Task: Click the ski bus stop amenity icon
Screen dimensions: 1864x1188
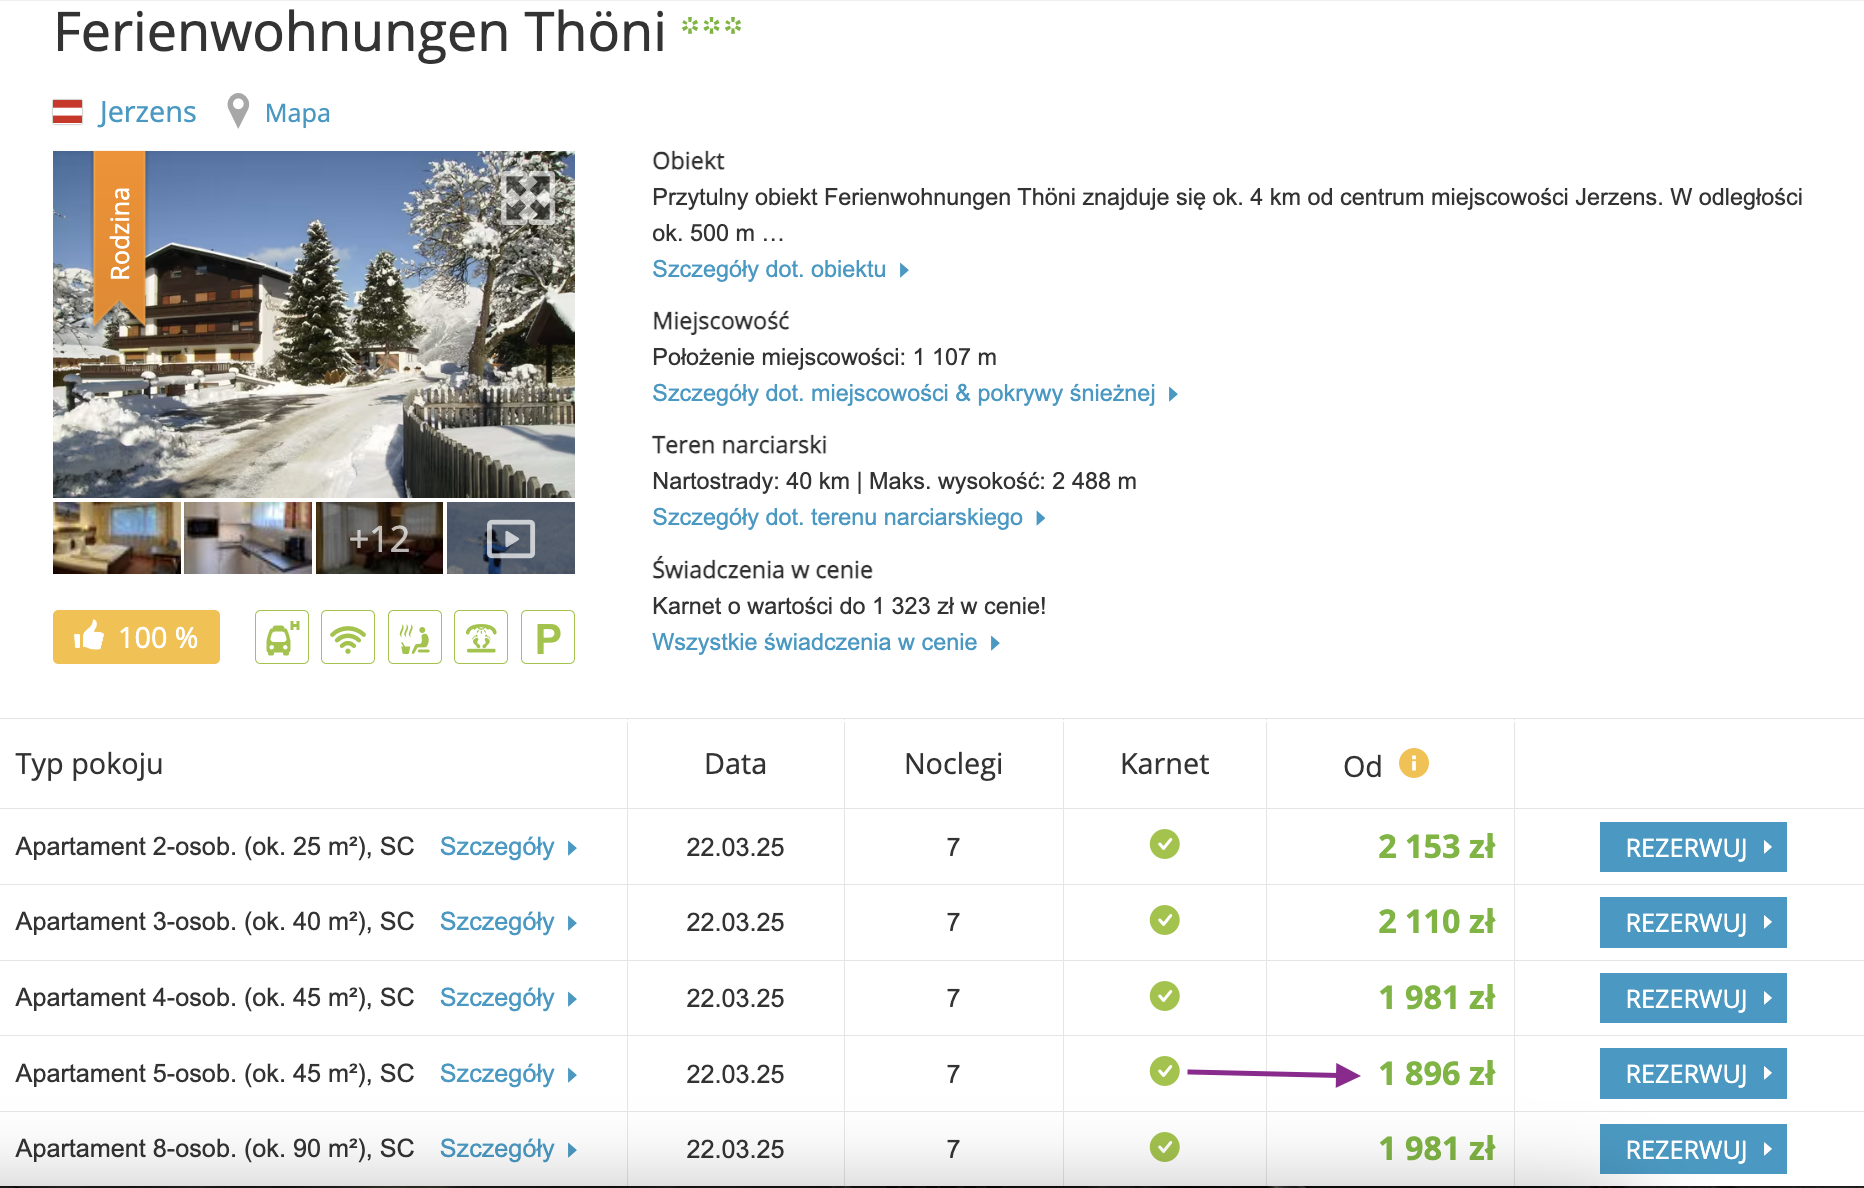Action: point(282,637)
